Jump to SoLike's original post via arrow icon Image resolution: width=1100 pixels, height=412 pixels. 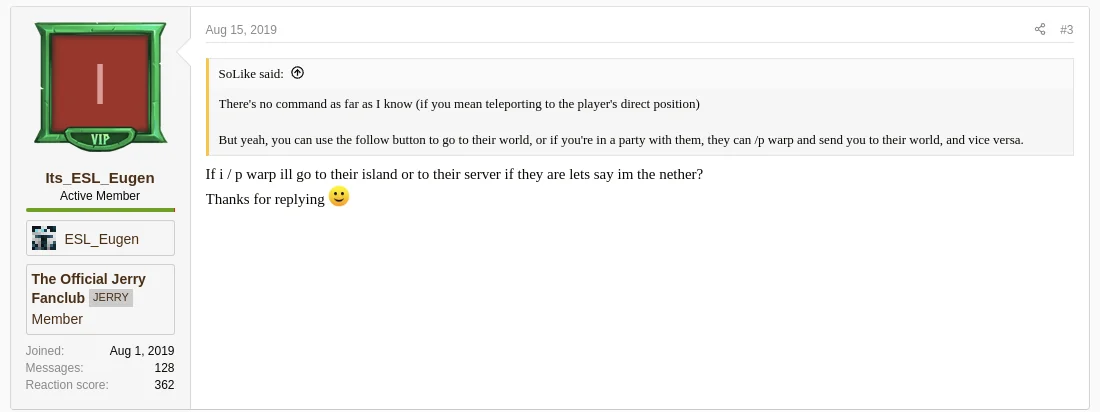tap(297, 73)
